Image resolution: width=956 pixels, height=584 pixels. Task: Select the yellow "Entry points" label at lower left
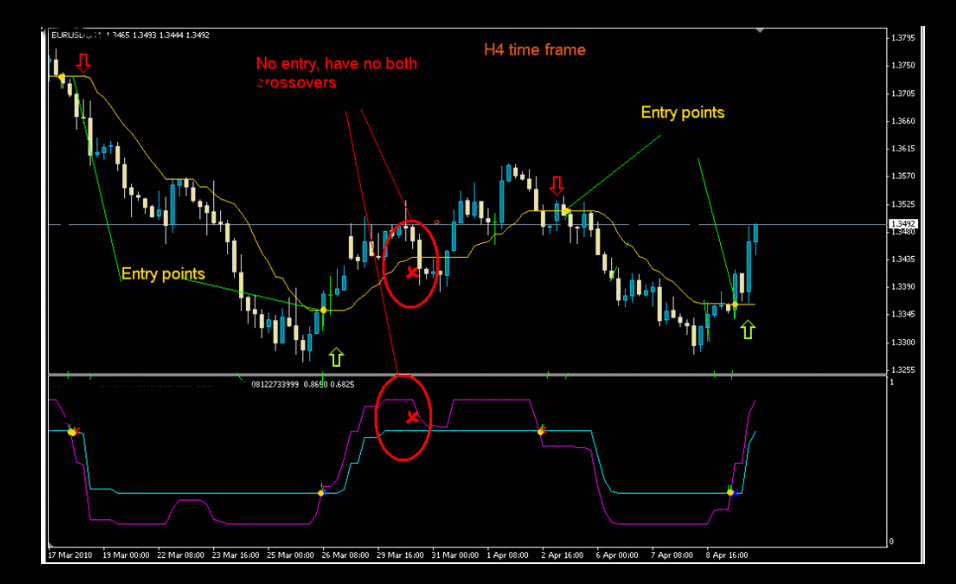coord(163,273)
